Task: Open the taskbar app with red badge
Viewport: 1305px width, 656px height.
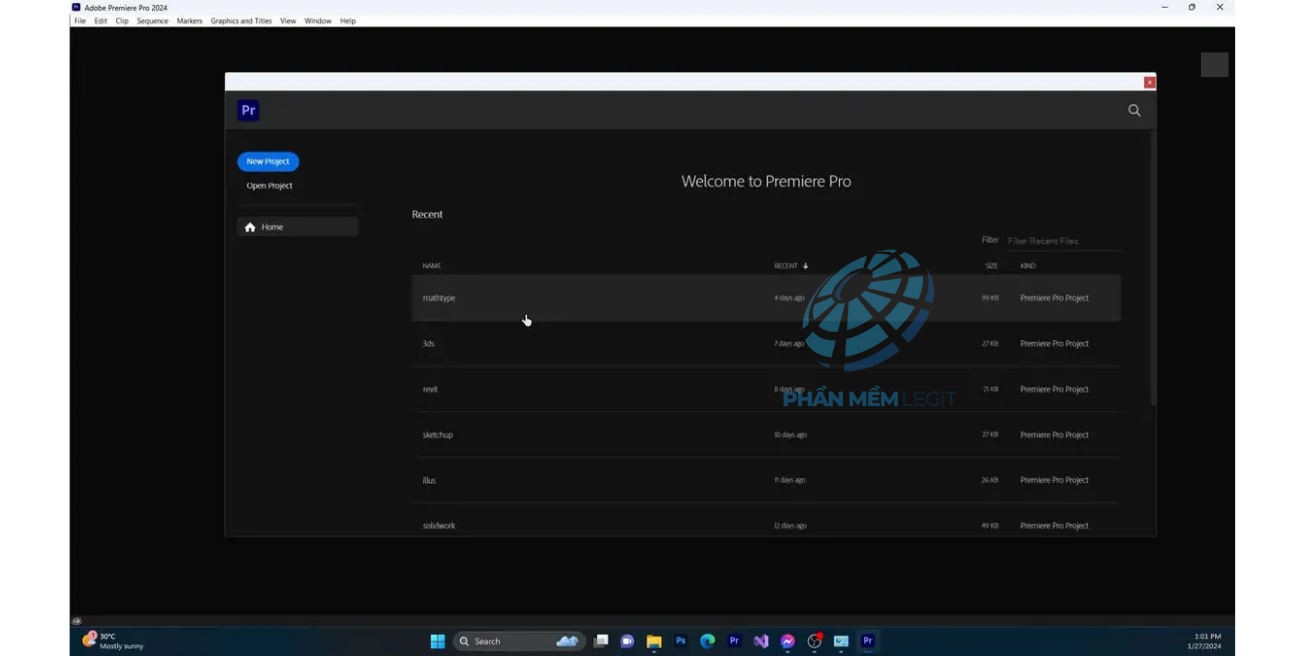Action: pyautogui.click(x=814, y=641)
